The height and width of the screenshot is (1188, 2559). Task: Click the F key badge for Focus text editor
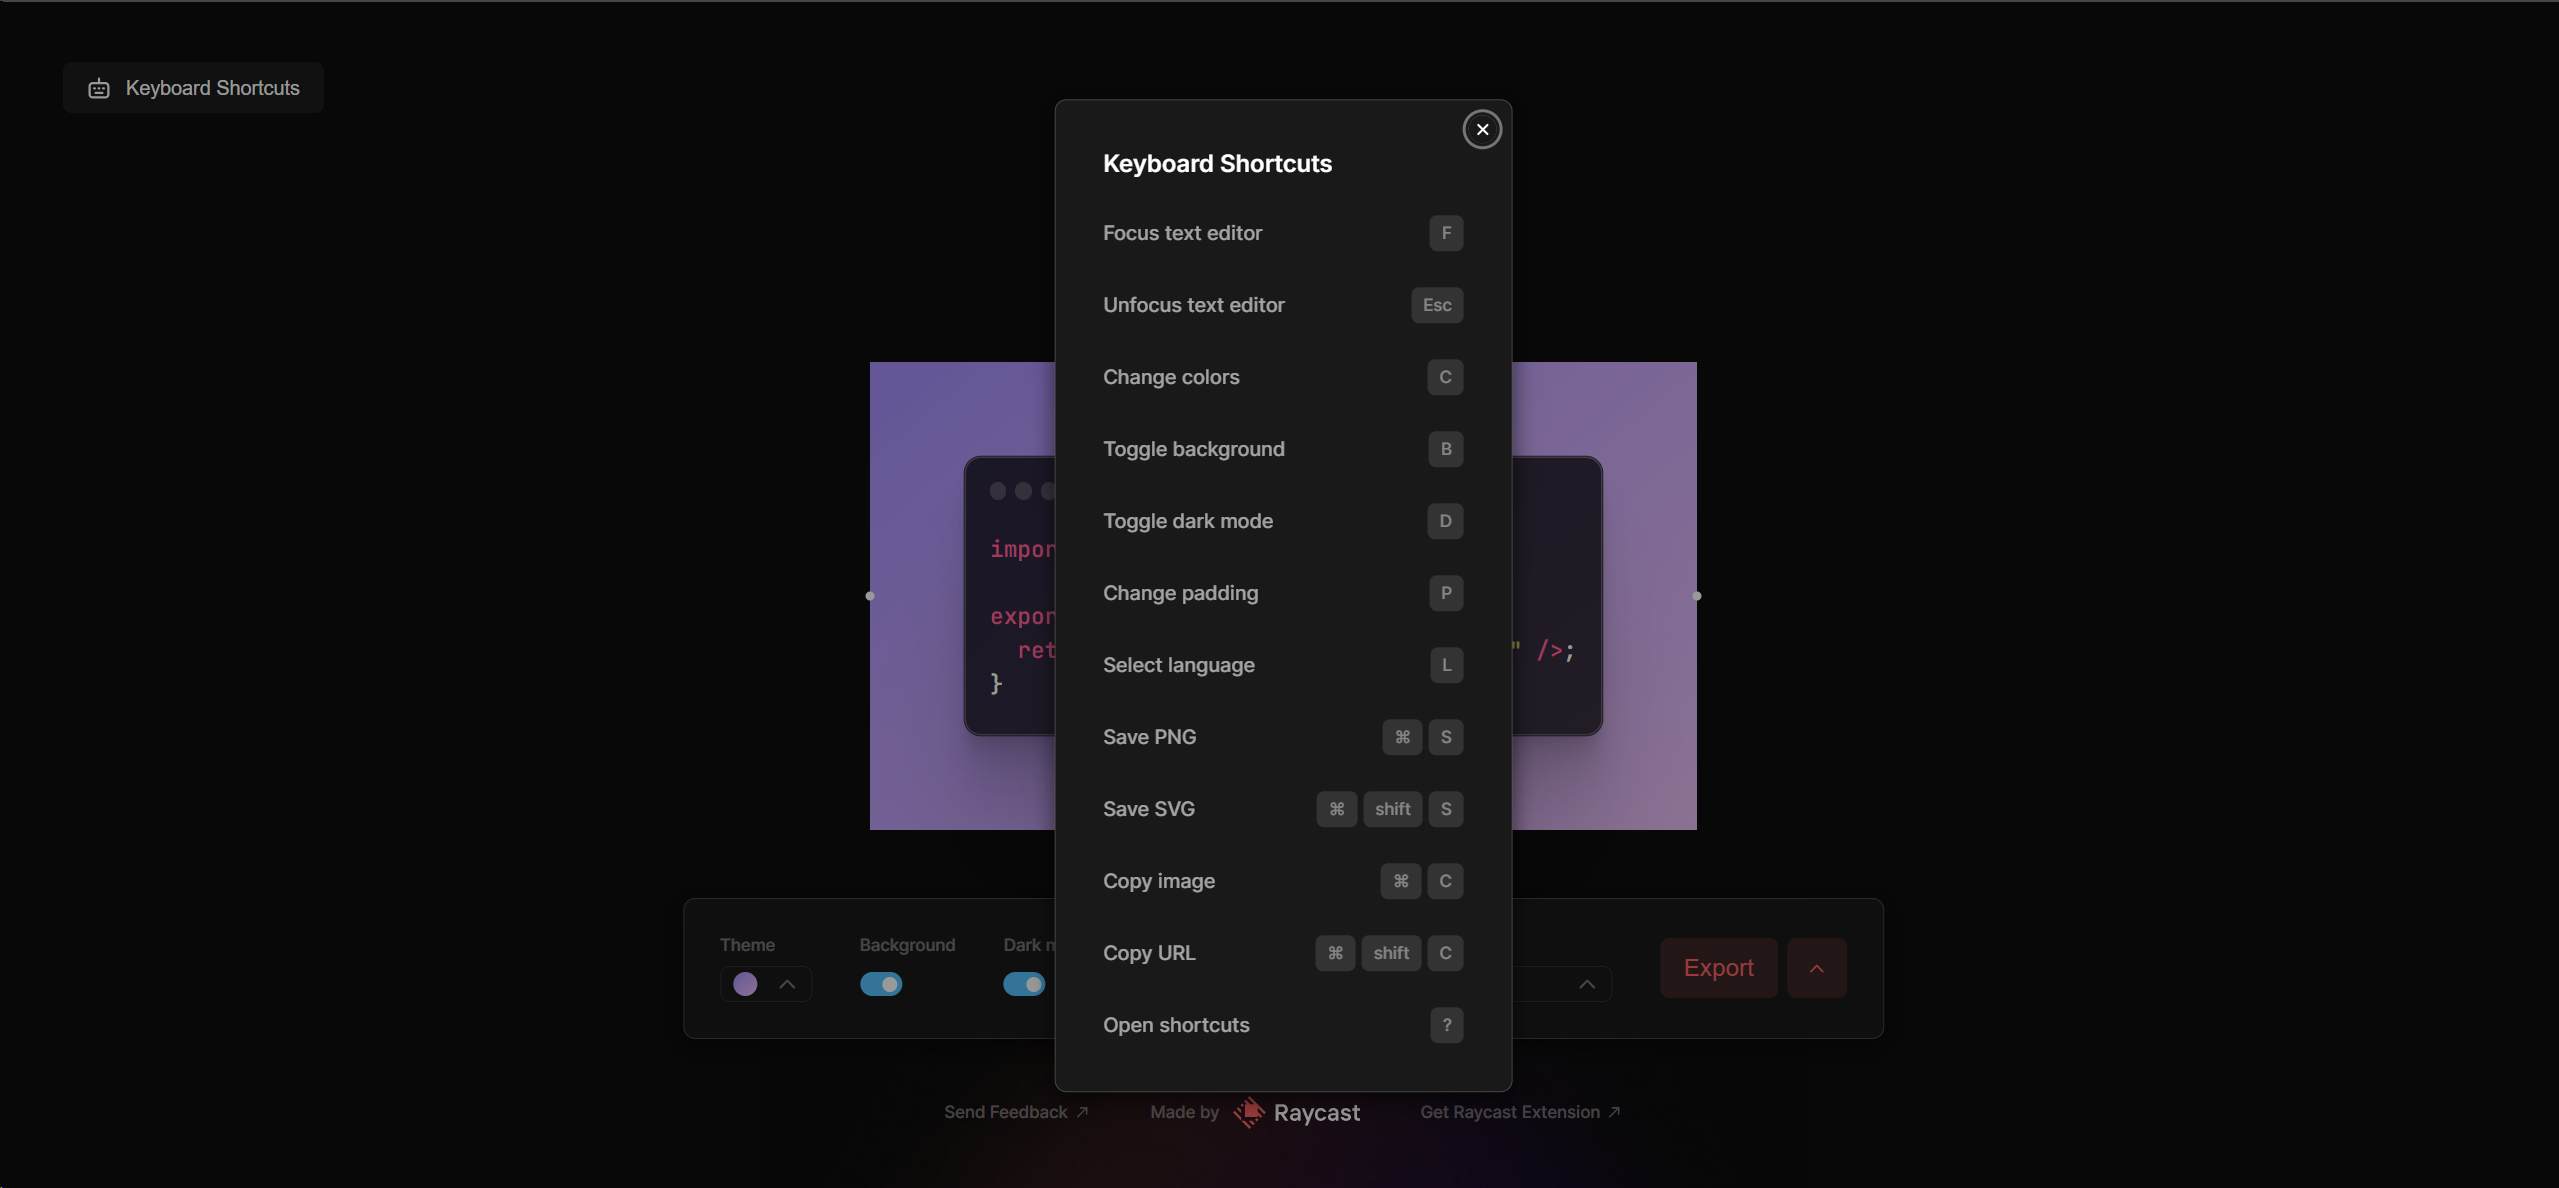[1446, 233]
